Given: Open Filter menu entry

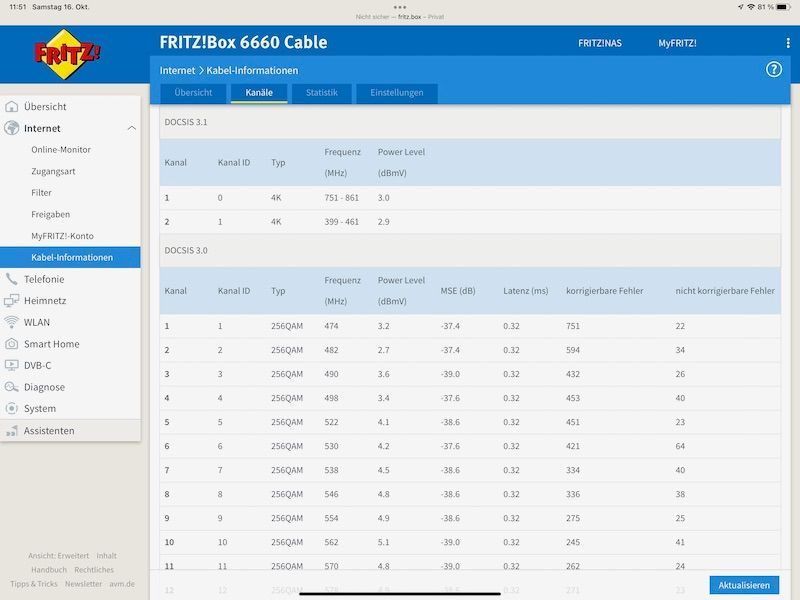Looking at the screenshot, I should tap(41, 193).
